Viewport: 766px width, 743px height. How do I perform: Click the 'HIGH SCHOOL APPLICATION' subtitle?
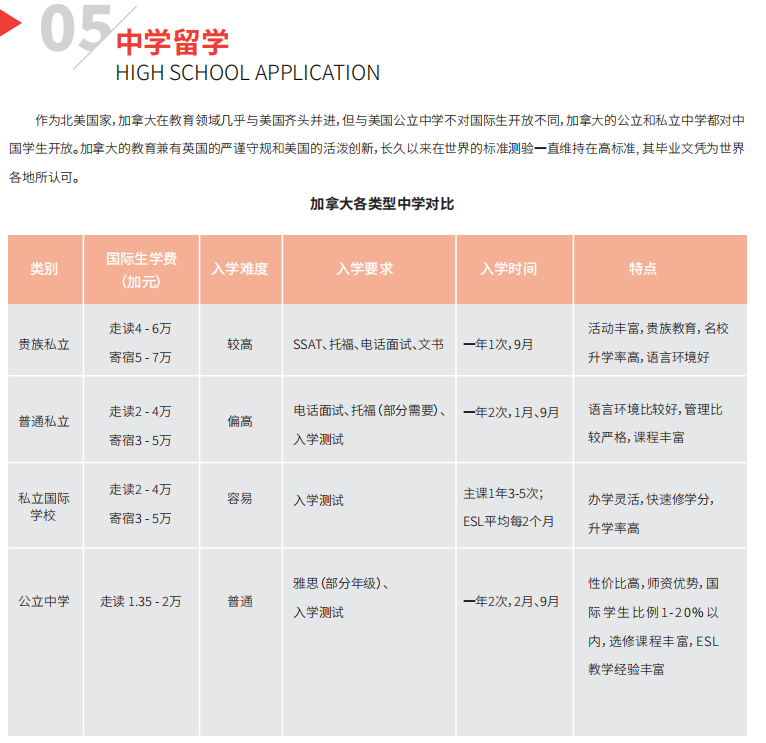coord(248,73)
